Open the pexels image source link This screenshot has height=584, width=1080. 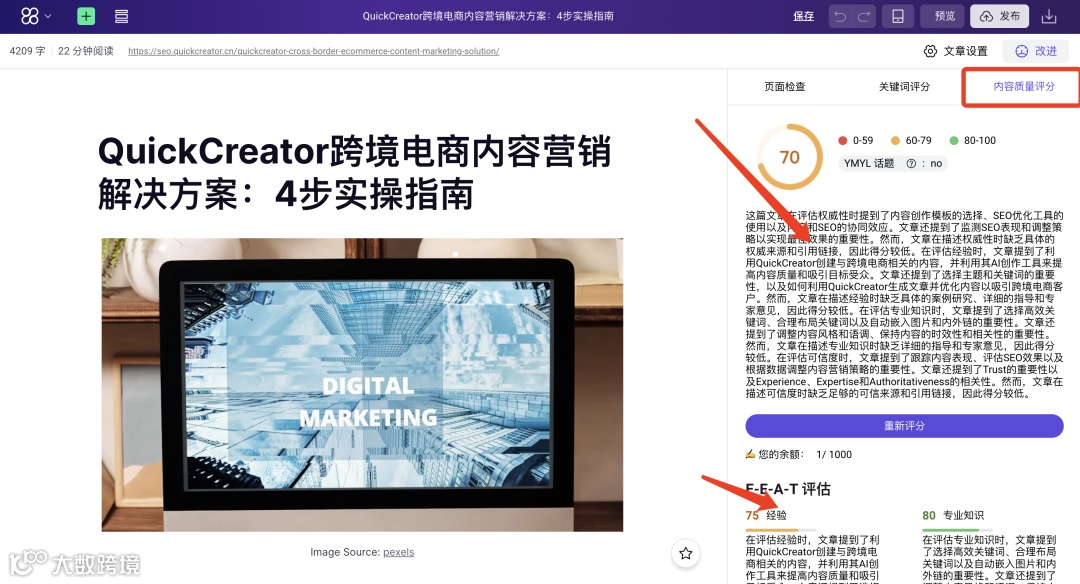coord(398,551)
